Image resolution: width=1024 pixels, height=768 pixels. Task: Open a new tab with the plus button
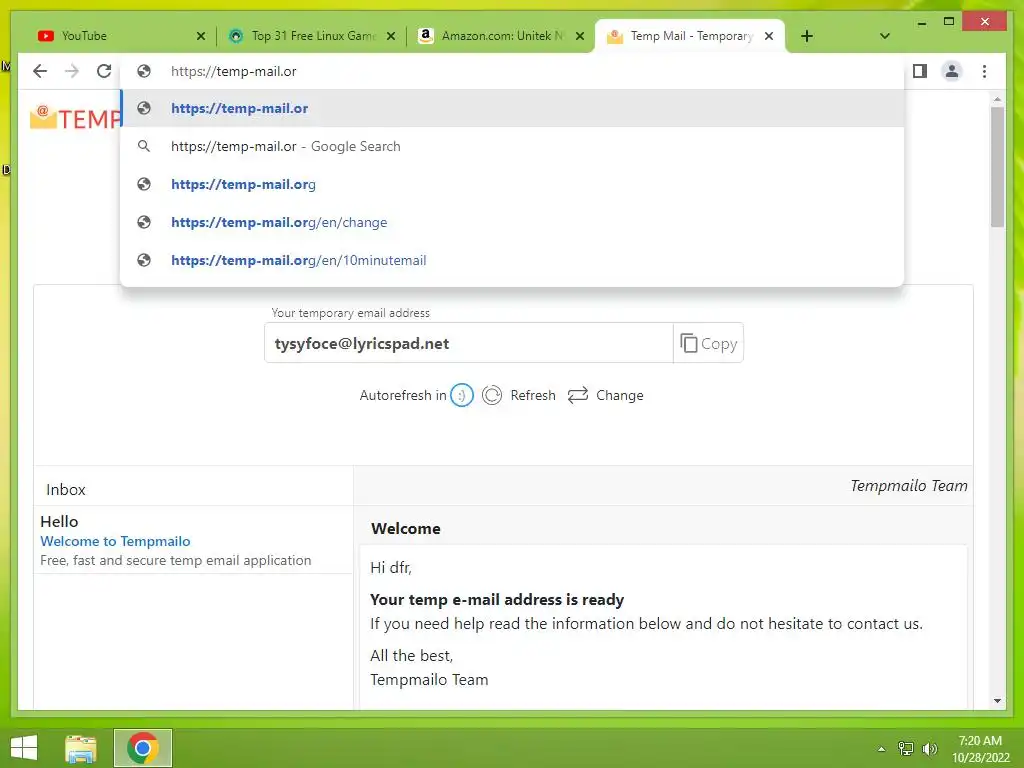point(807,36)
